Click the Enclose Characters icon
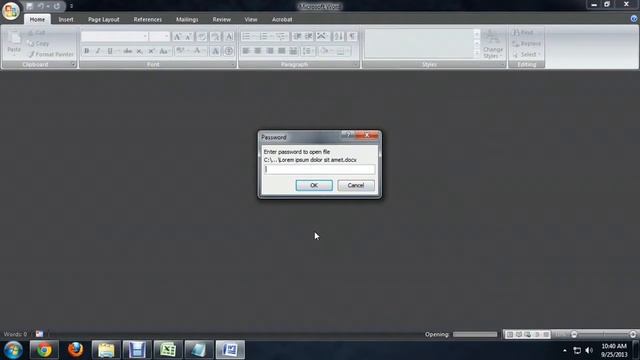The image size is (640, 360). coord(229,51)
